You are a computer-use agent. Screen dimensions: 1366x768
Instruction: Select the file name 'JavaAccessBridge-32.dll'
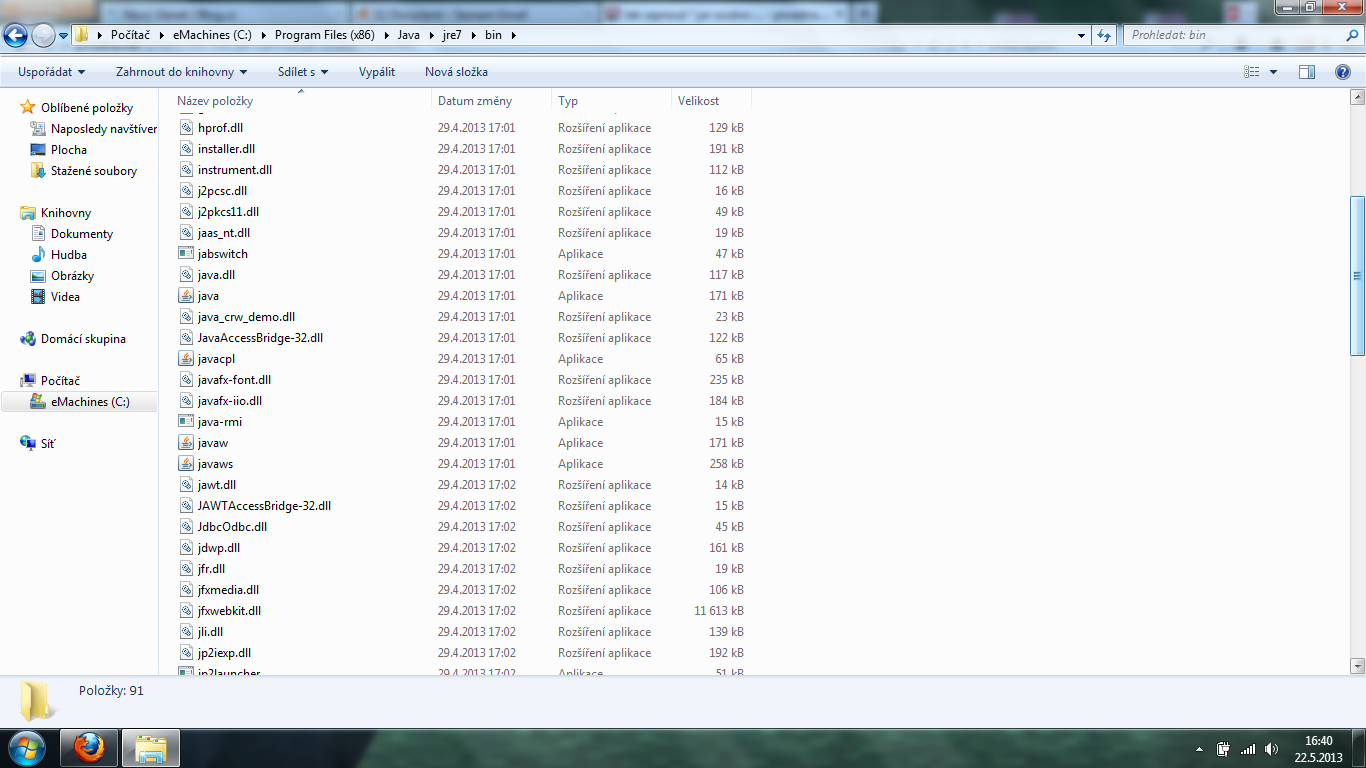pyautogui.click(x=260, y=338)
